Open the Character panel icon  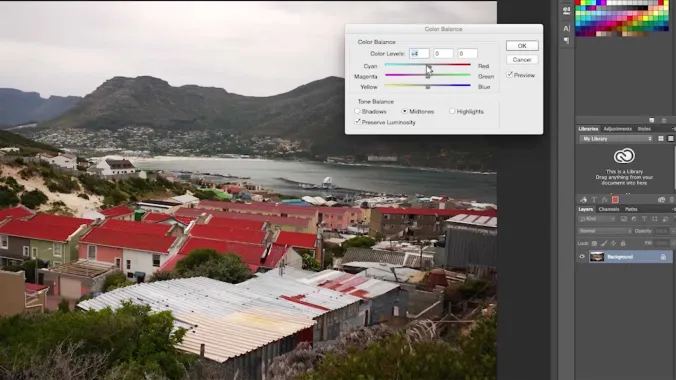[566, 28]
